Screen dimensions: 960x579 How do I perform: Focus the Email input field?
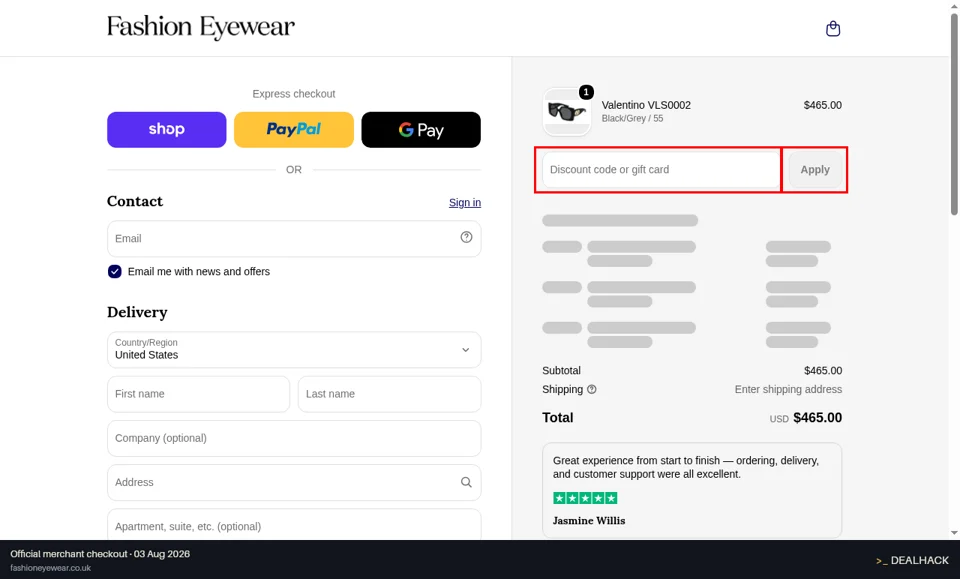[294, 239]
